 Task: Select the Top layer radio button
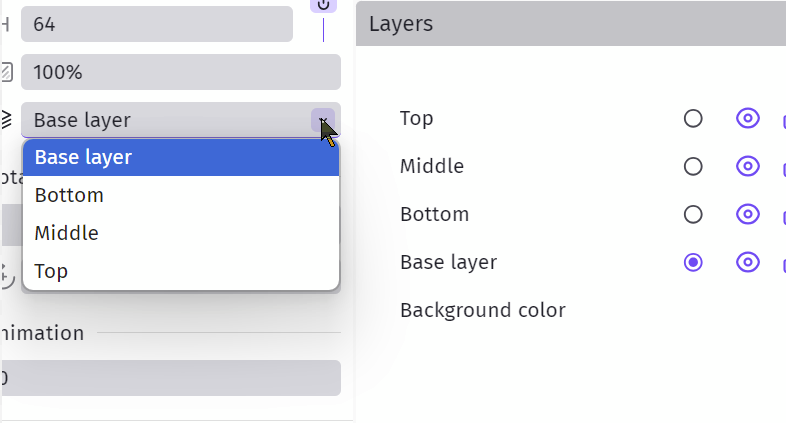693,118
